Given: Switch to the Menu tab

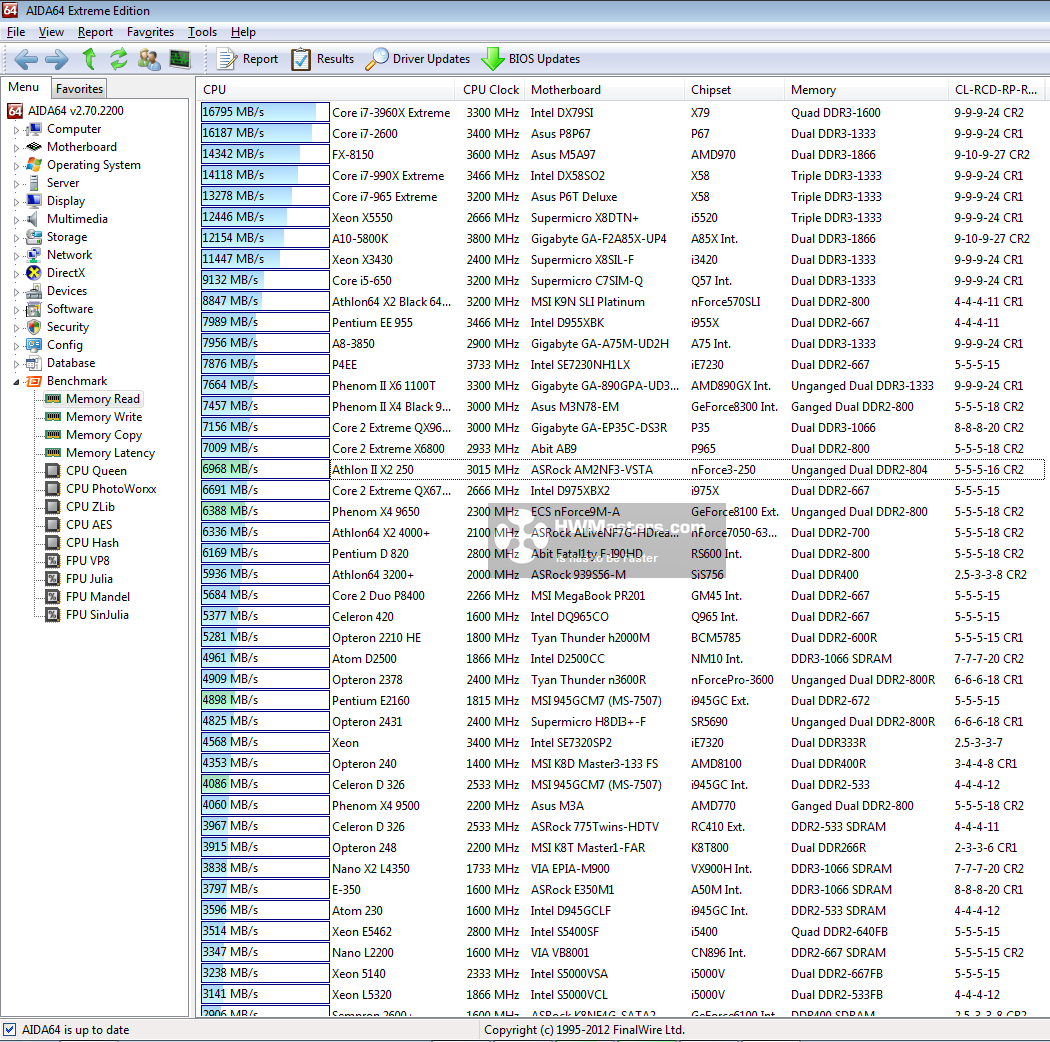Looking at the screenshot, I should pyautogui.click(x=23, y=87).
